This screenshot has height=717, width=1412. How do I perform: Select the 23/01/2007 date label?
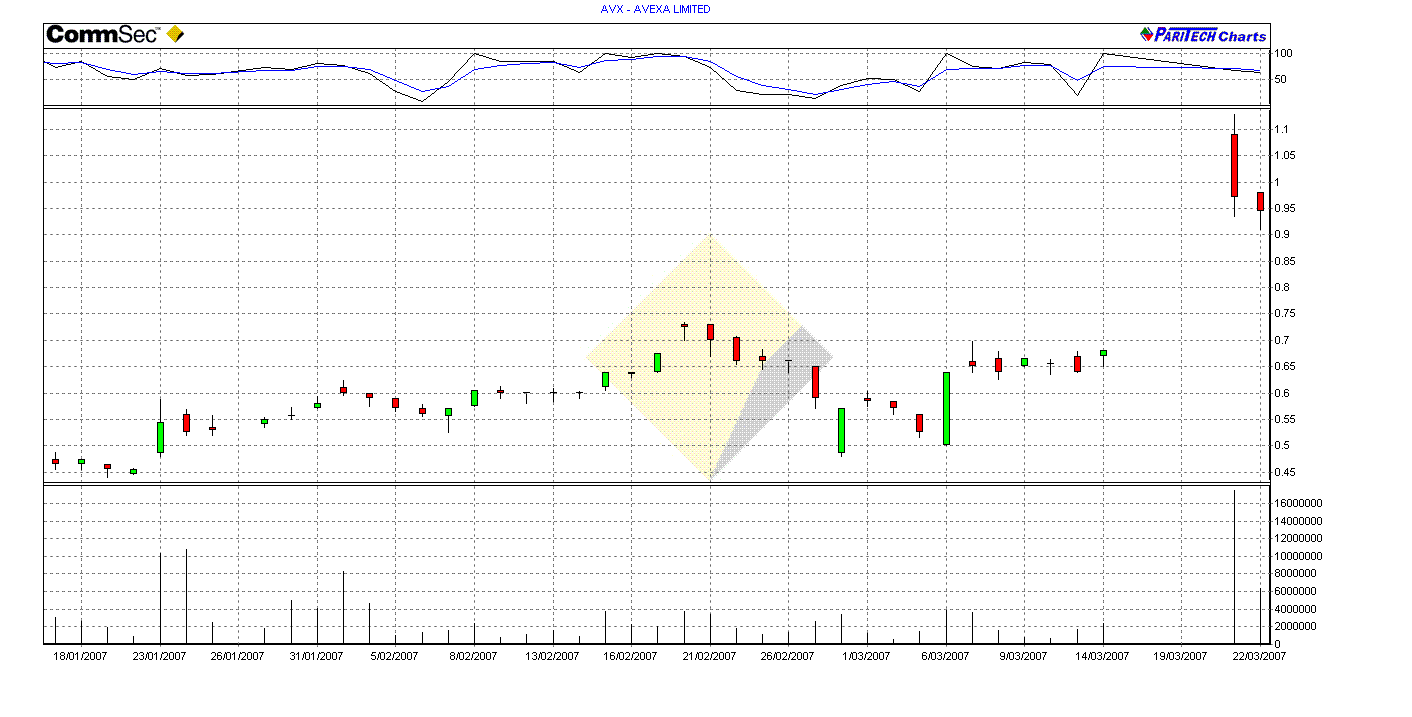[x=159, y=656]
